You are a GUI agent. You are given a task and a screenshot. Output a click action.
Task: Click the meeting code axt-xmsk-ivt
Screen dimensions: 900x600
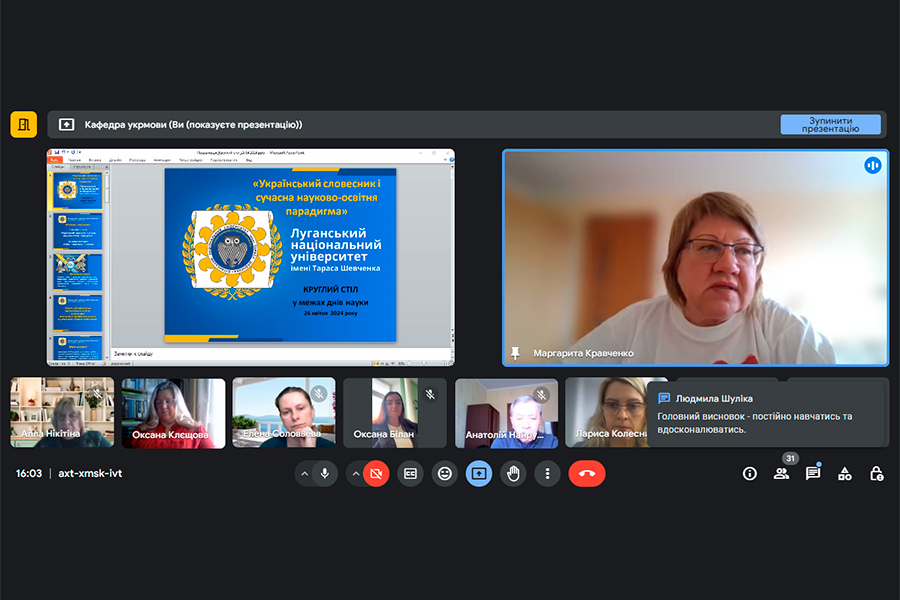pos(90,474)
